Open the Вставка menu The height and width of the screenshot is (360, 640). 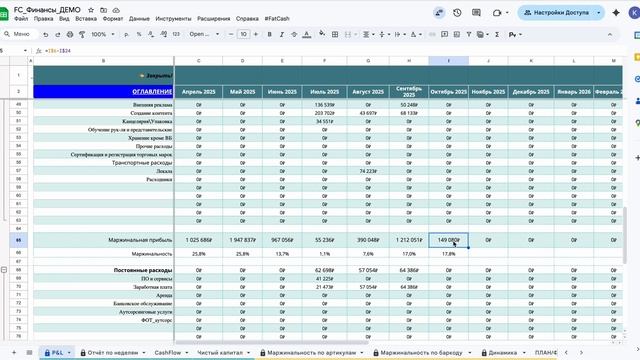pyautogui.click(x=86, y=19)
